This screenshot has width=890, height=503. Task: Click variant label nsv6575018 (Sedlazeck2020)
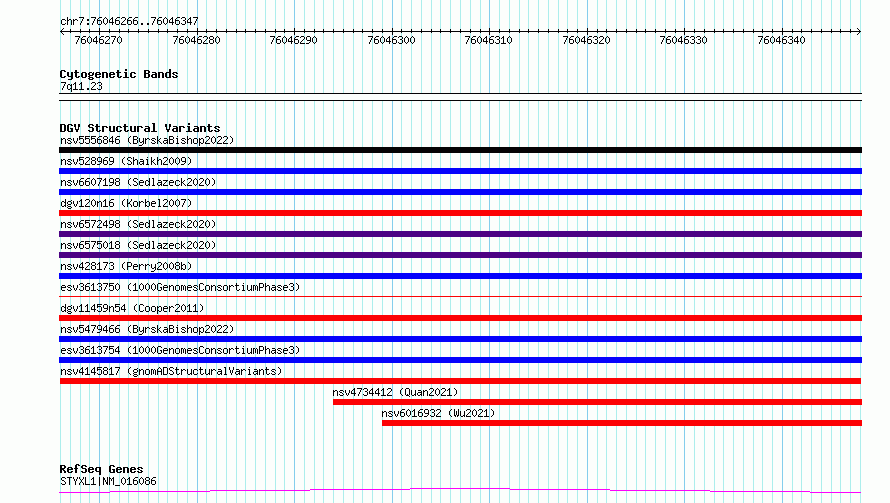click(x=138, y=245)
